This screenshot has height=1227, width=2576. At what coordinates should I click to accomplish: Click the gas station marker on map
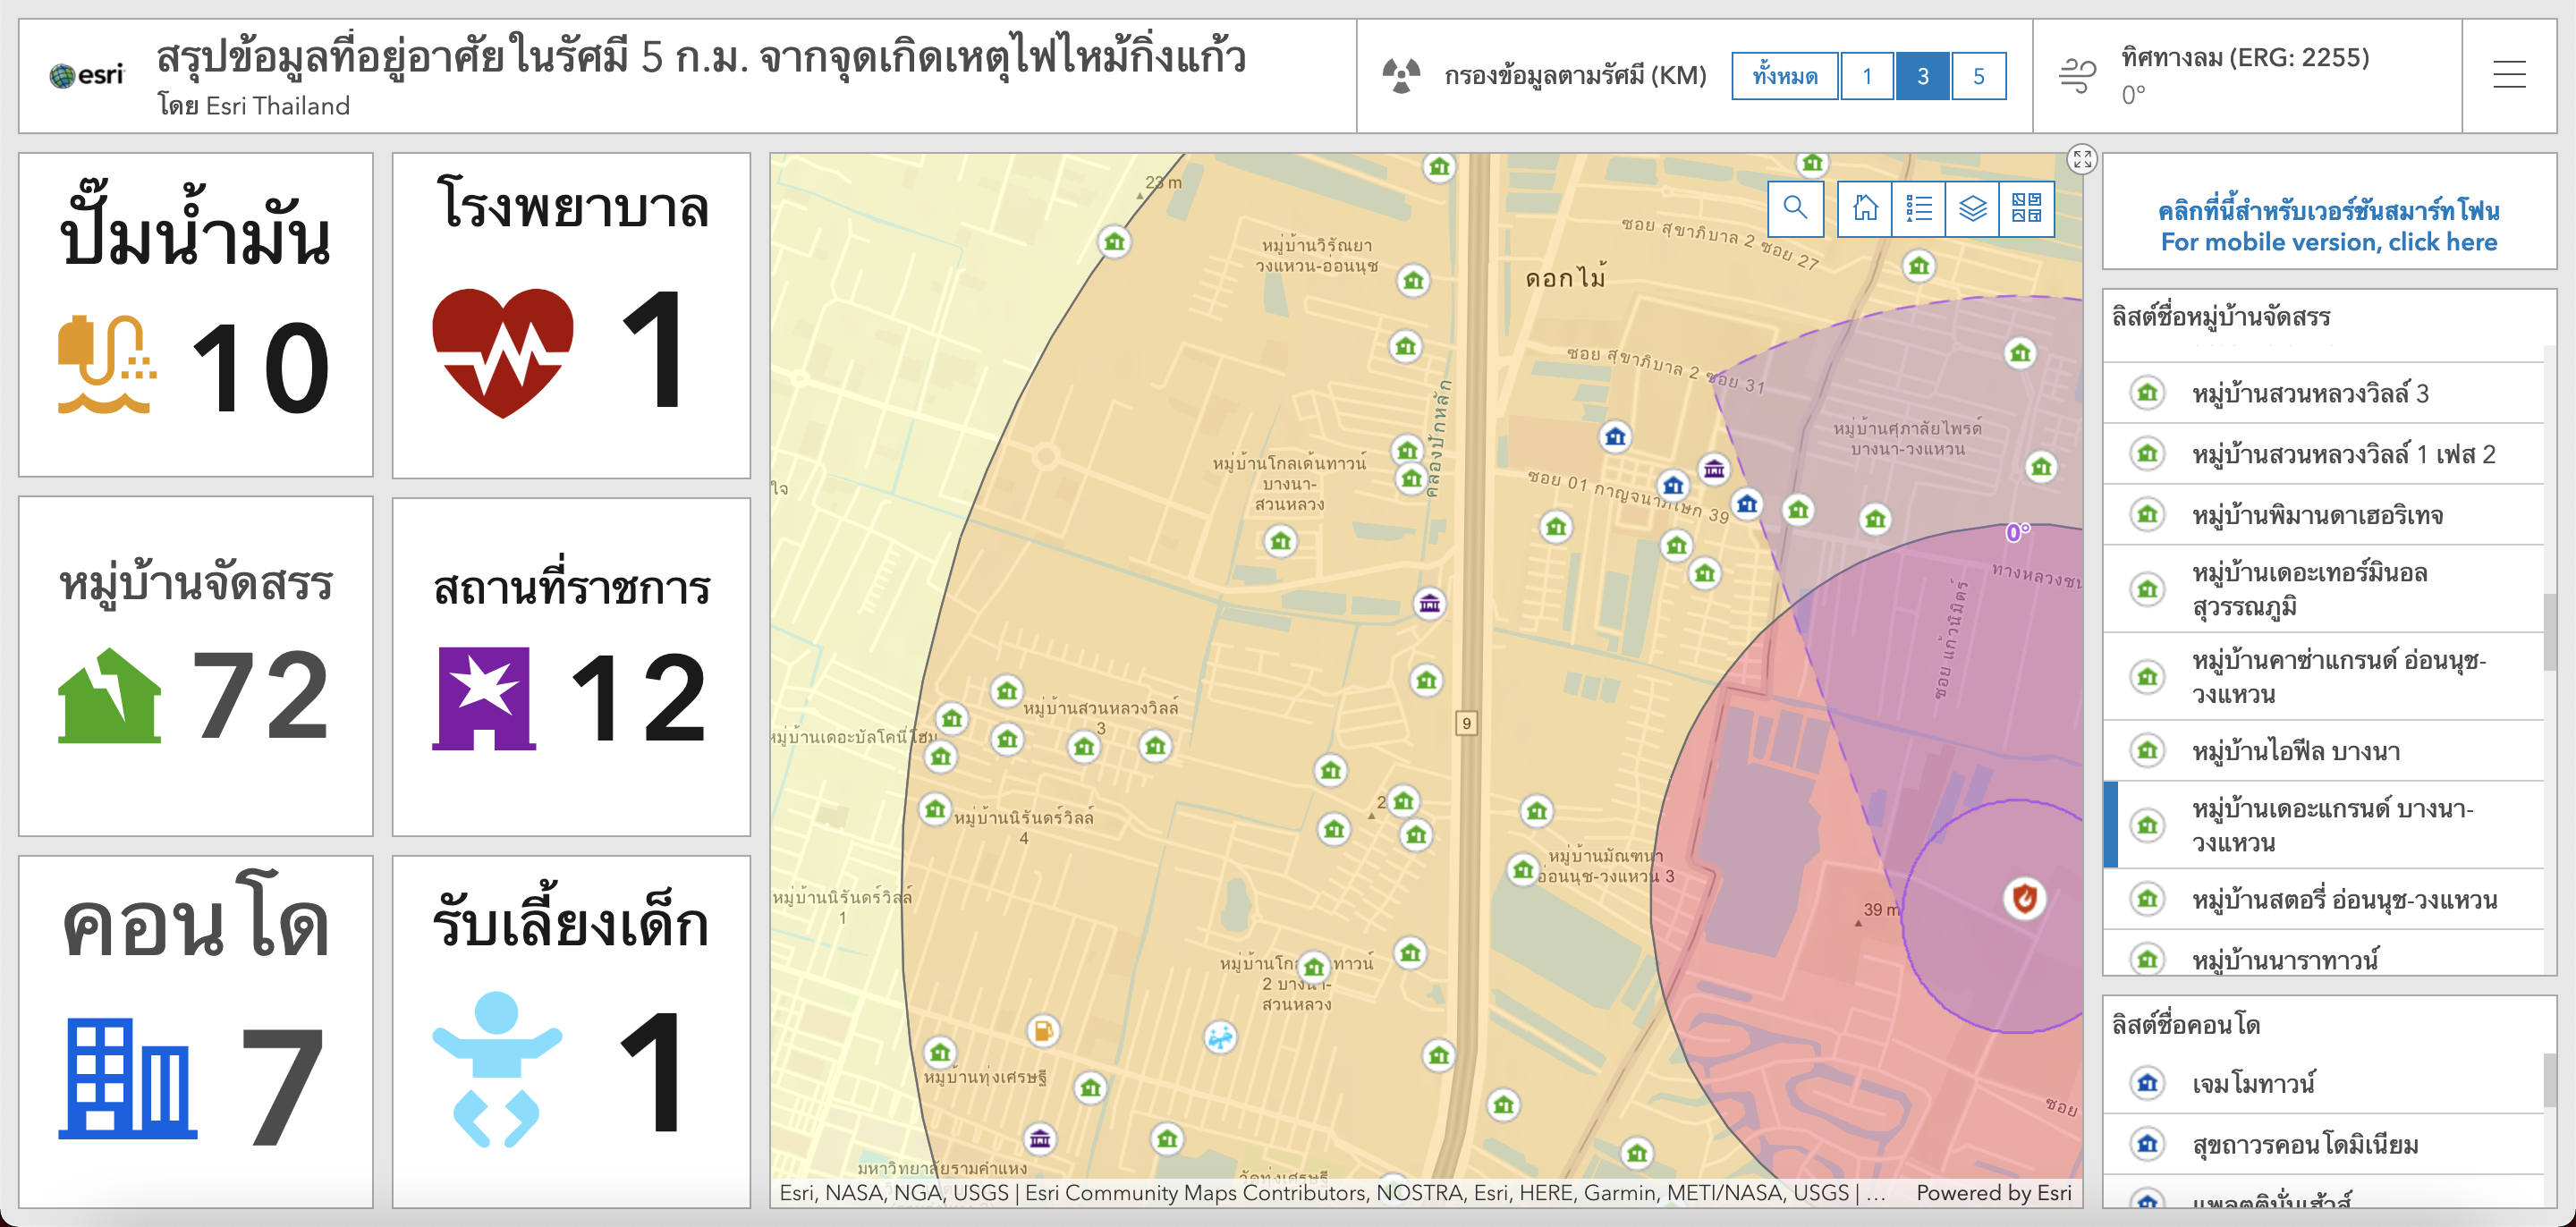click(1042, 1030)
